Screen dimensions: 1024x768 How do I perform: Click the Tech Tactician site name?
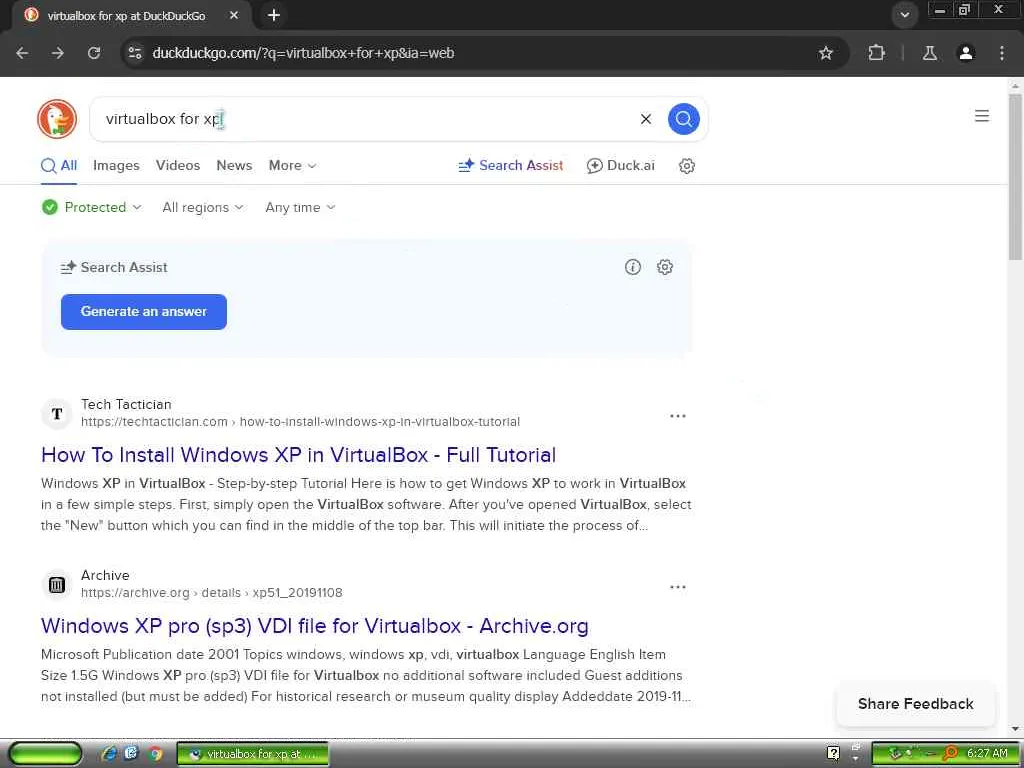[126, 404]
